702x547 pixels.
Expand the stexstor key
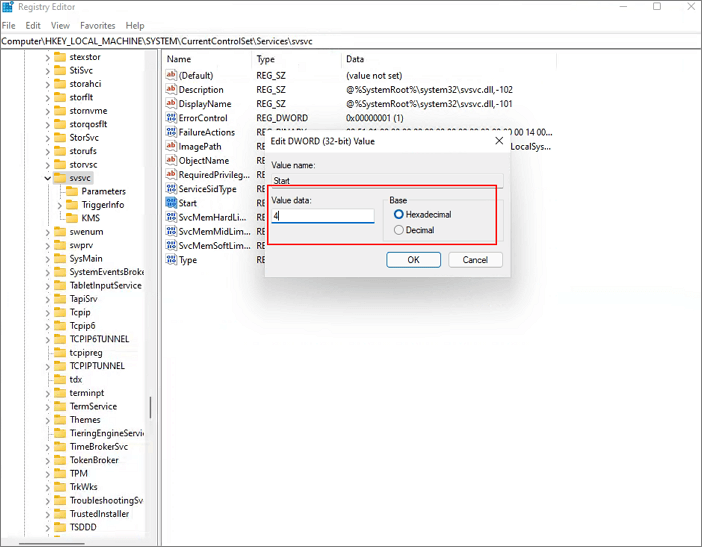coord(47,57)
